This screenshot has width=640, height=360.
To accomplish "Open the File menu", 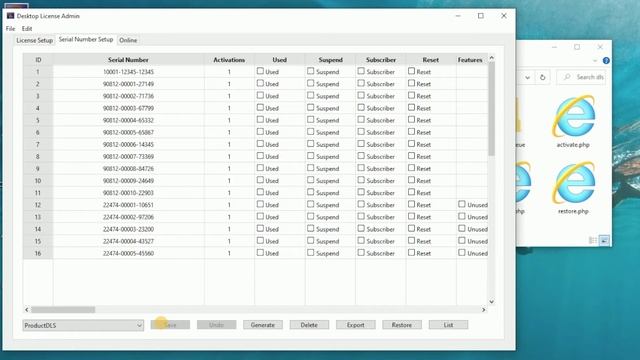I will pyautogui.click(x=10, y=29).
